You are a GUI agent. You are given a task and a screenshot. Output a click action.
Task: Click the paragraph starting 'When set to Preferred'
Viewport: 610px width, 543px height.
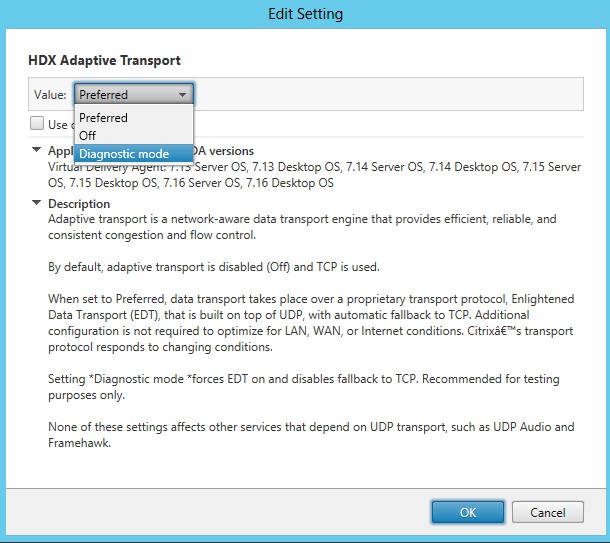pyautogui.click(x=300, y=320)
